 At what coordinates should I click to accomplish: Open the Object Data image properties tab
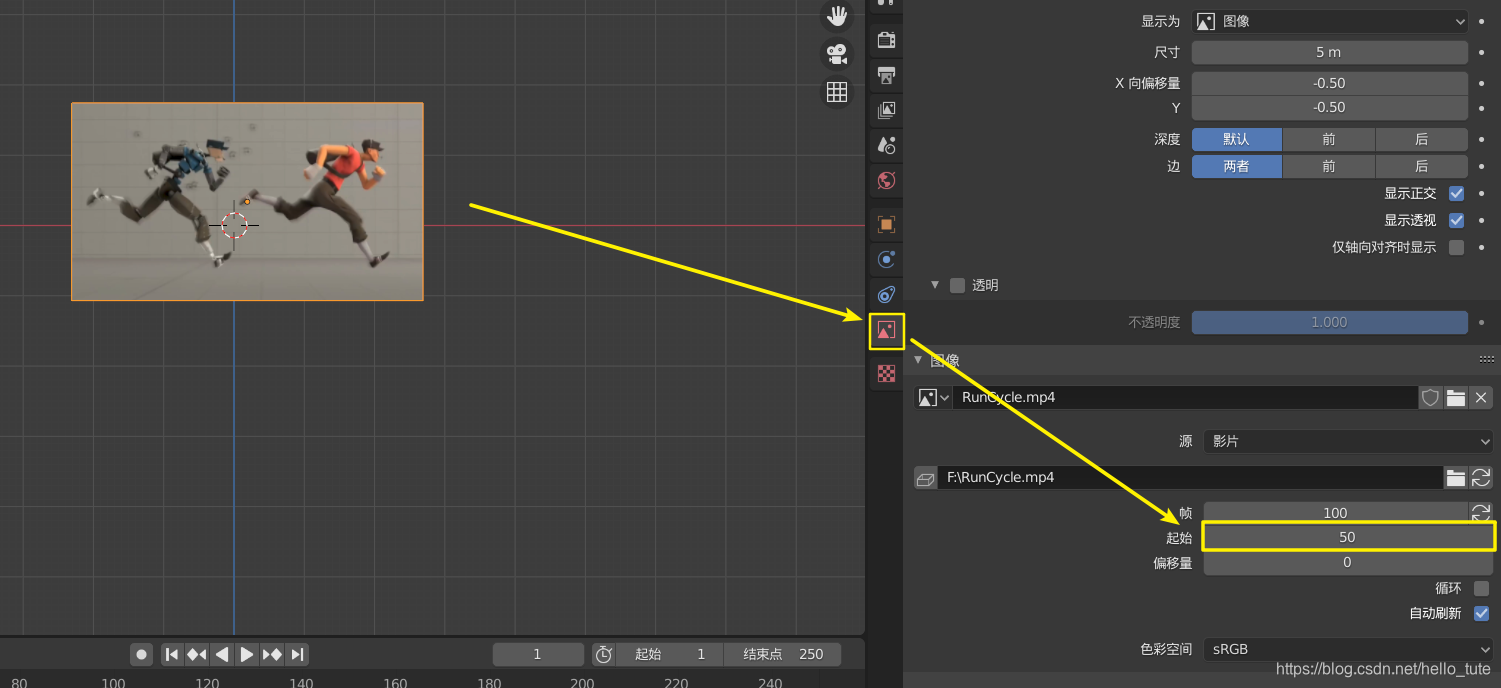pos(886,331)
